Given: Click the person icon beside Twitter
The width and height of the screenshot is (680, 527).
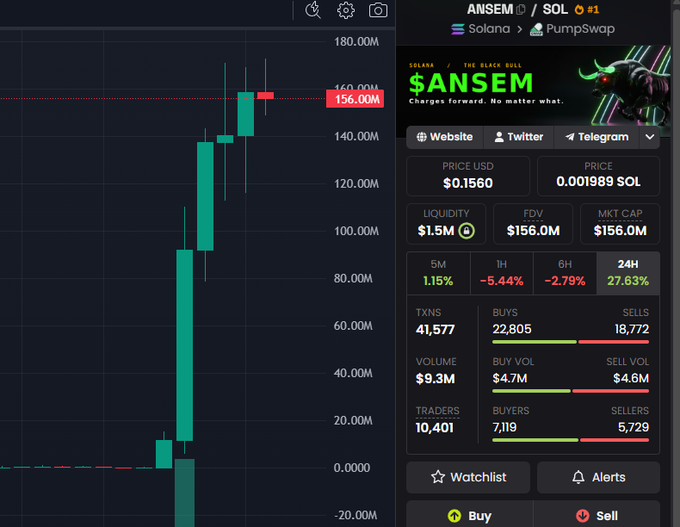Looking at the screenshot, I should 499,137.
